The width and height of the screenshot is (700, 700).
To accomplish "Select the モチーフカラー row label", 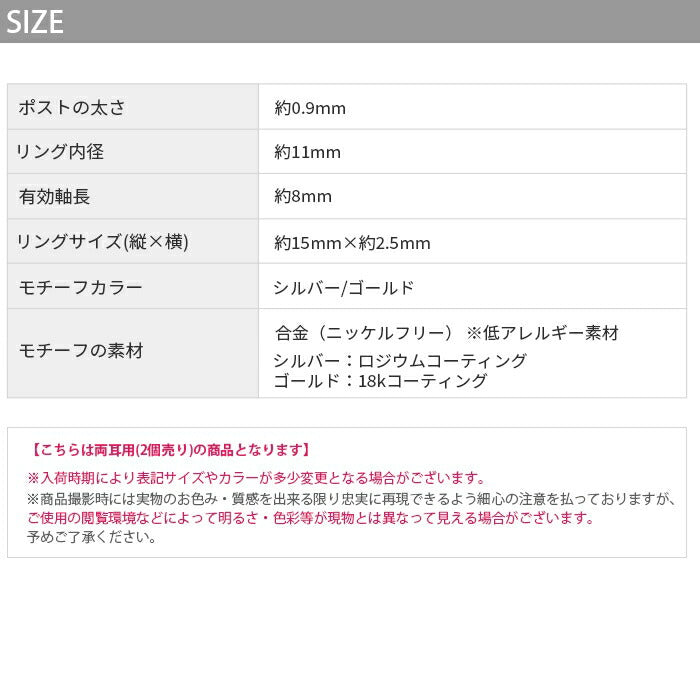I will (81, 288).
